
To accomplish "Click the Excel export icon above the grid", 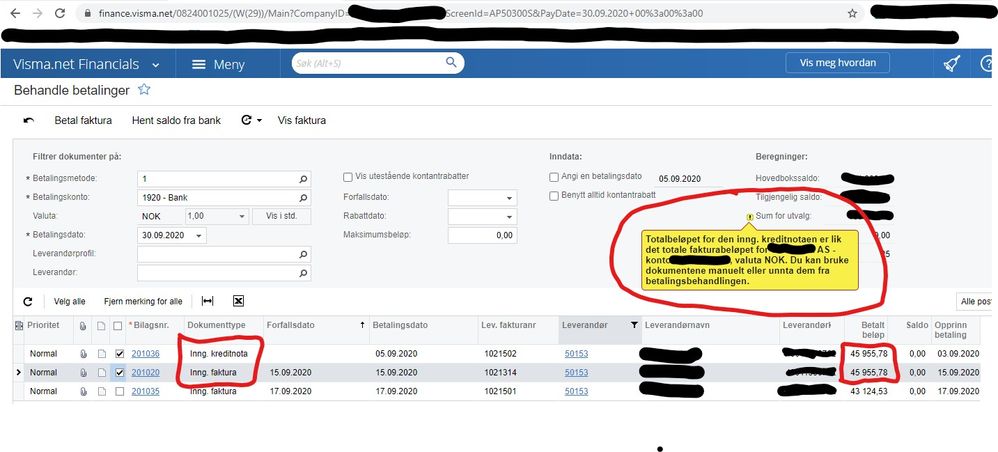I will click(x=238, y=301).
